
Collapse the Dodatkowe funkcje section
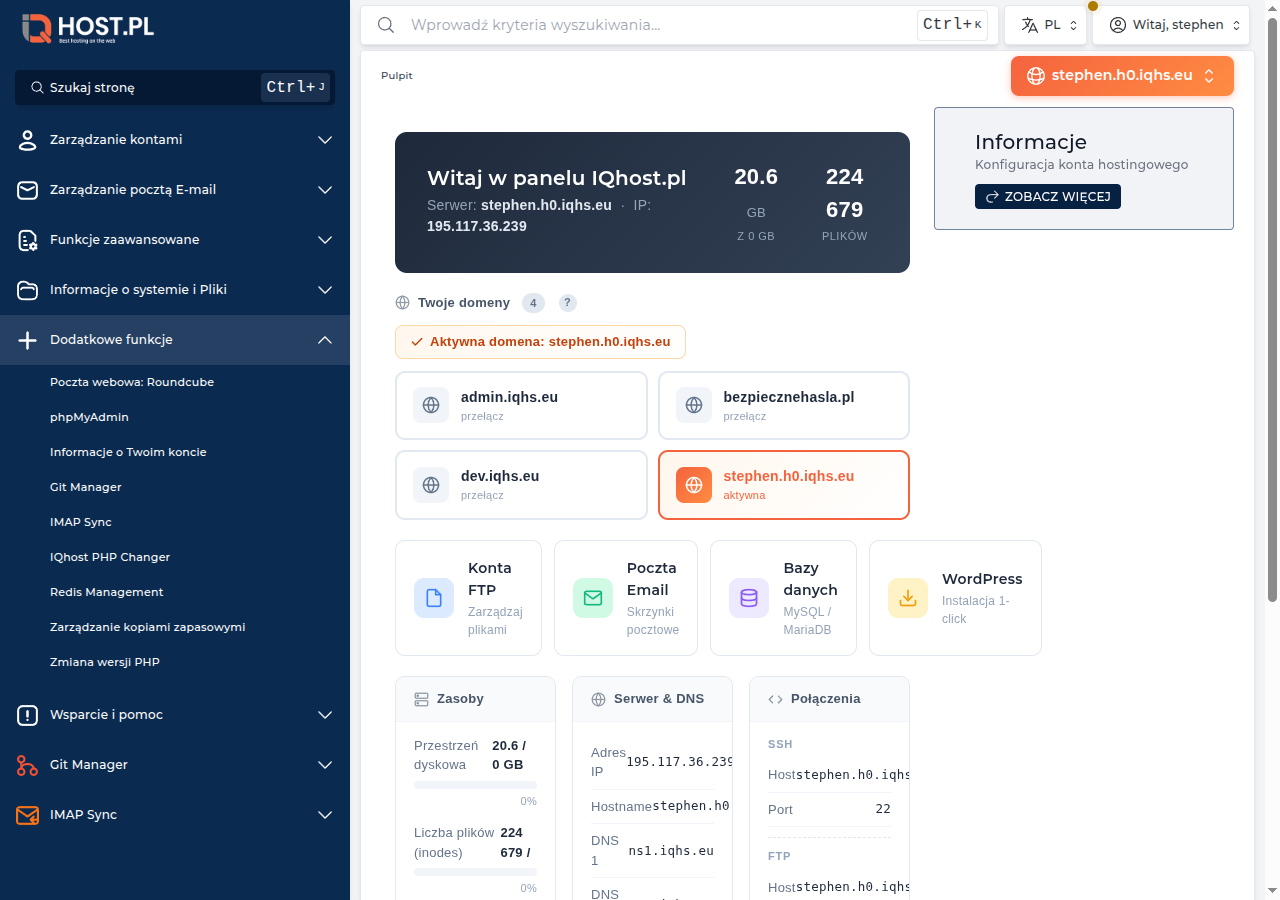click(x=175, y=340)
